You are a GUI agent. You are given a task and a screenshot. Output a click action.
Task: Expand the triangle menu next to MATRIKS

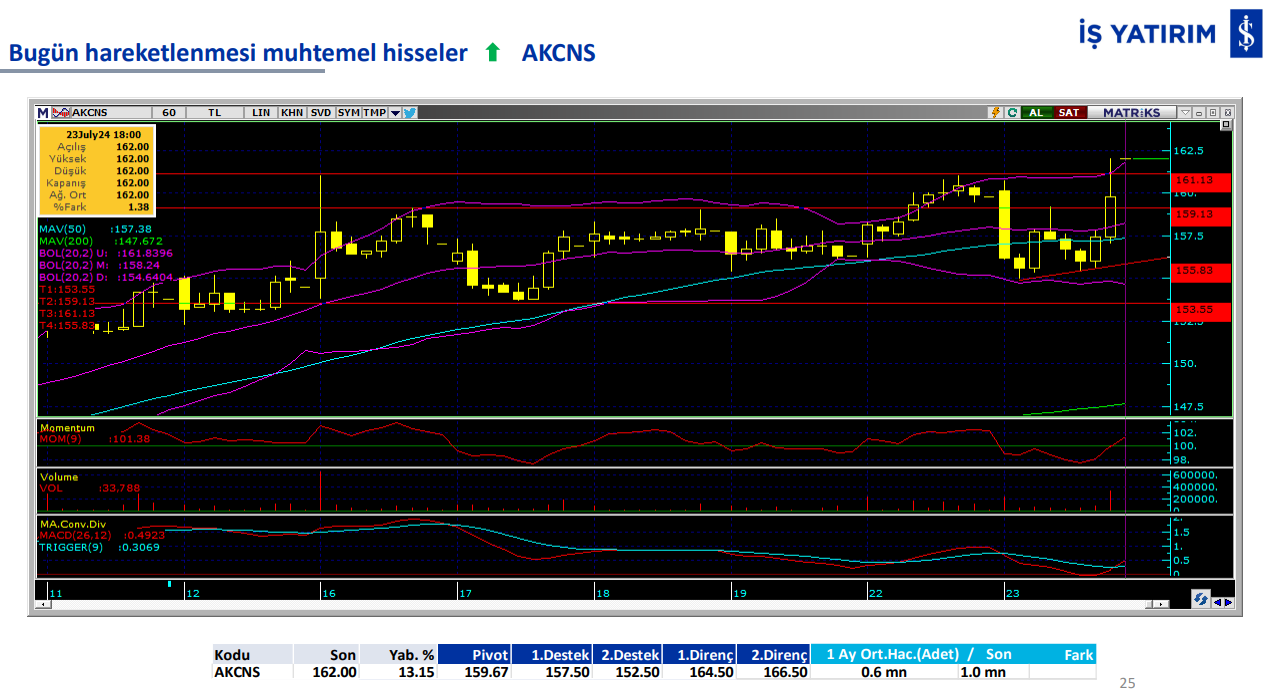point(1184,113)
